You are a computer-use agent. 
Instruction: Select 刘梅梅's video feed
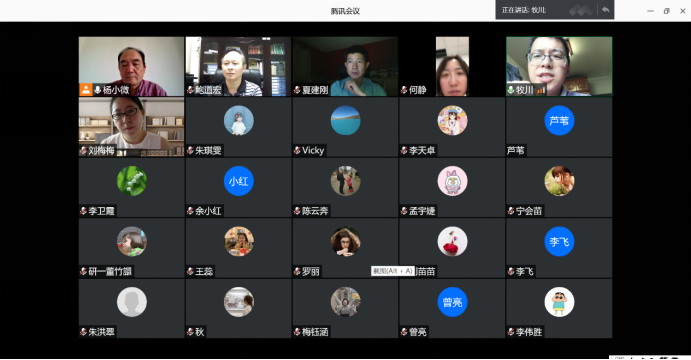click(131, 127)
